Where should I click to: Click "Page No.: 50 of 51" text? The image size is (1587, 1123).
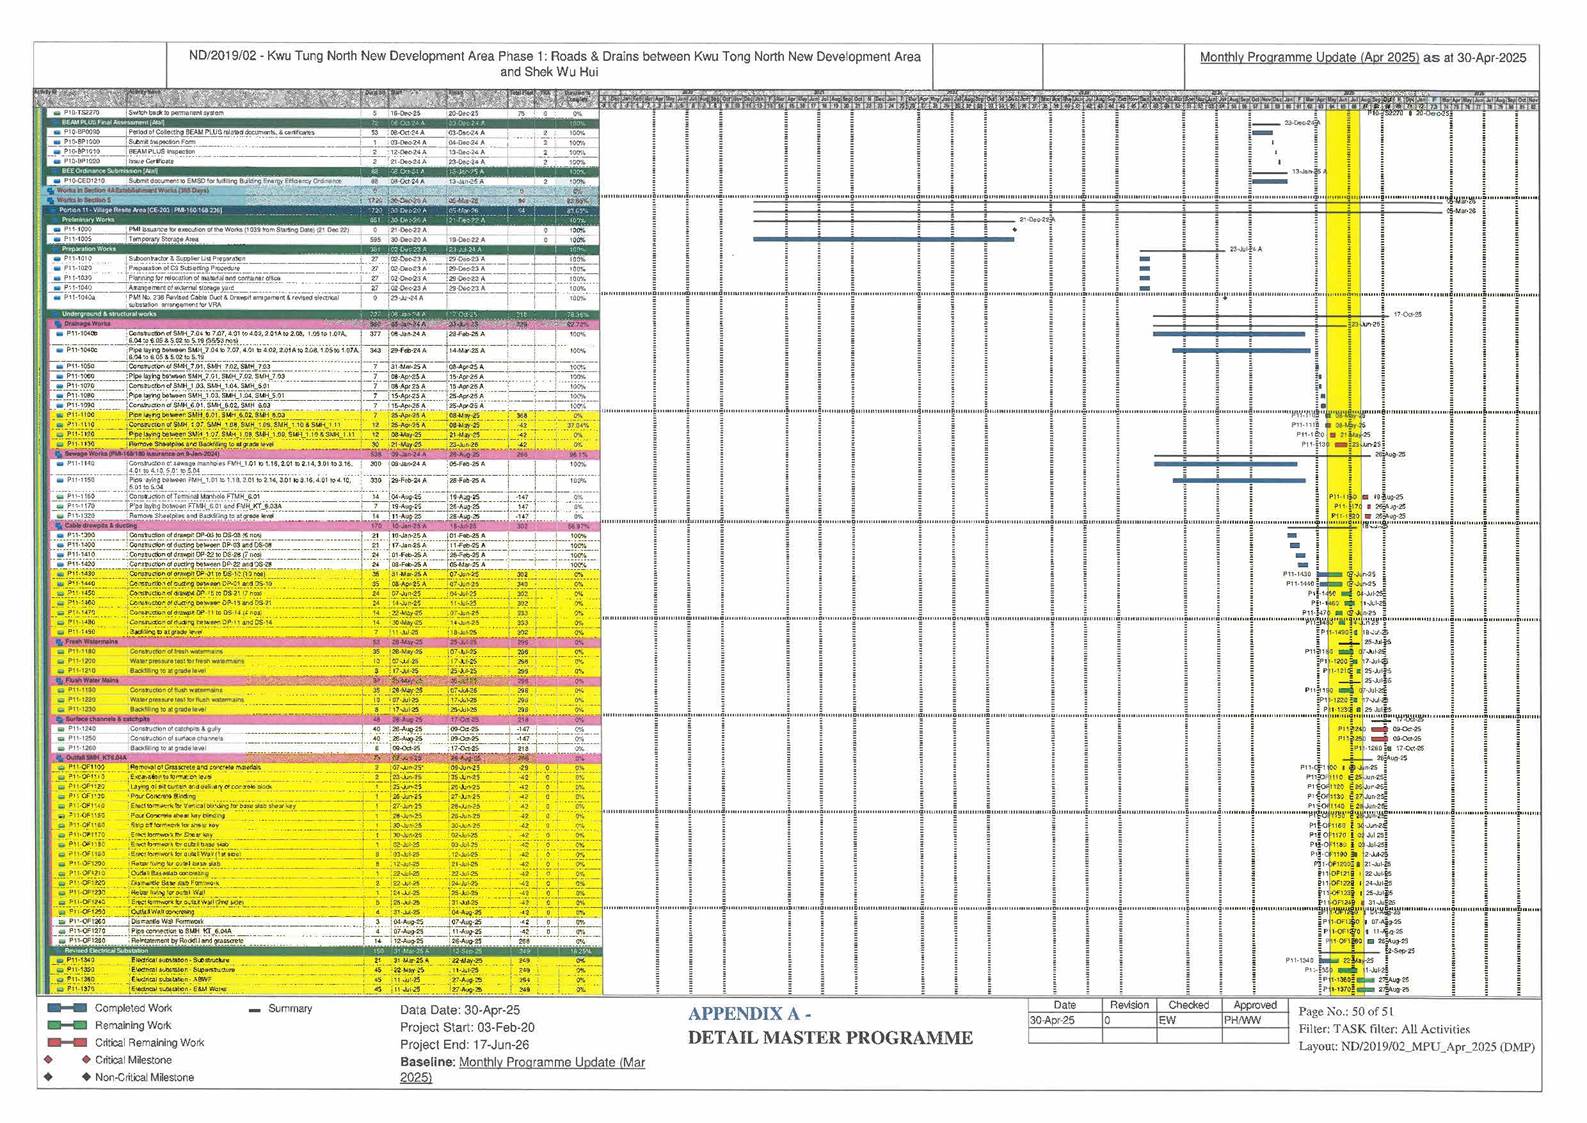1346,1012
